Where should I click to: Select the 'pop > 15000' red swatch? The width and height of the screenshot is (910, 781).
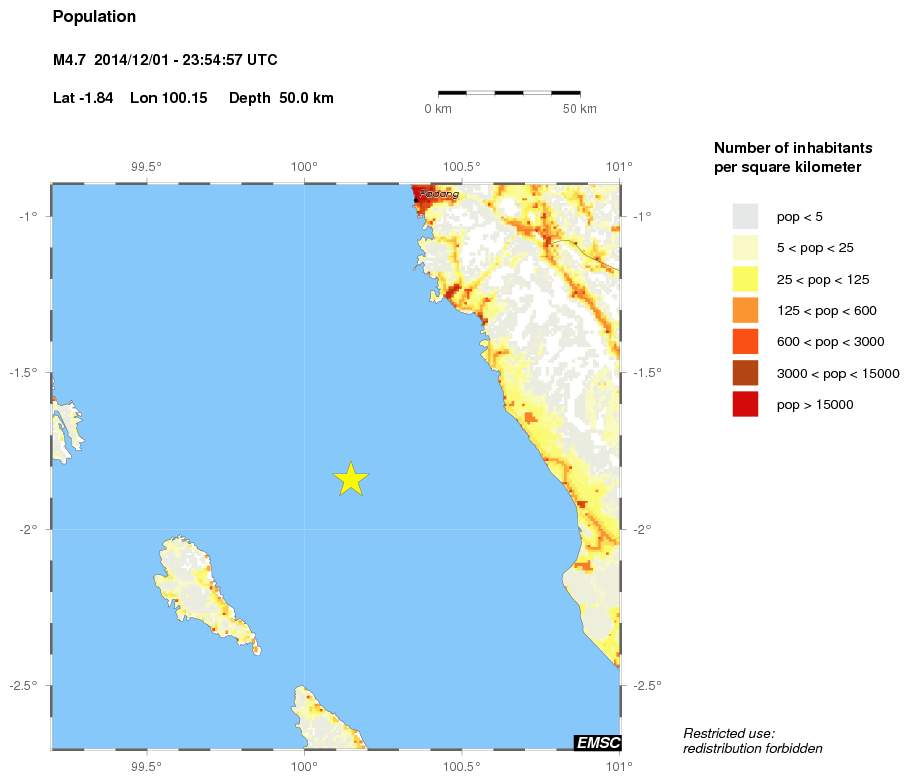point(745,404)
